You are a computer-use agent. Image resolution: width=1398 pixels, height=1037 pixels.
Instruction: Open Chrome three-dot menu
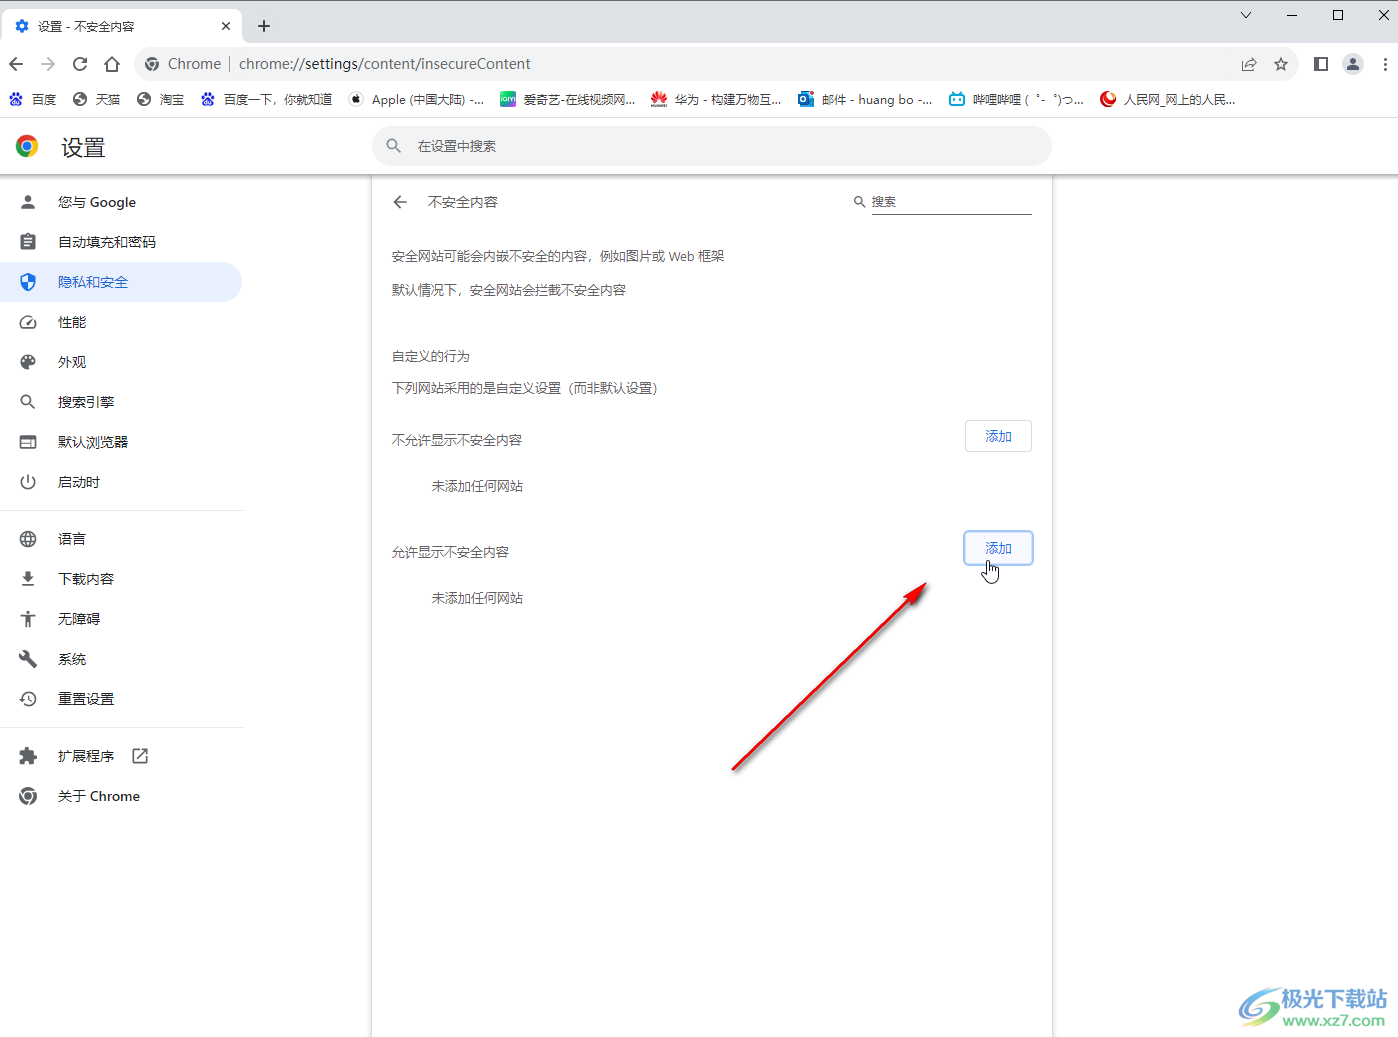point(1385,64)
